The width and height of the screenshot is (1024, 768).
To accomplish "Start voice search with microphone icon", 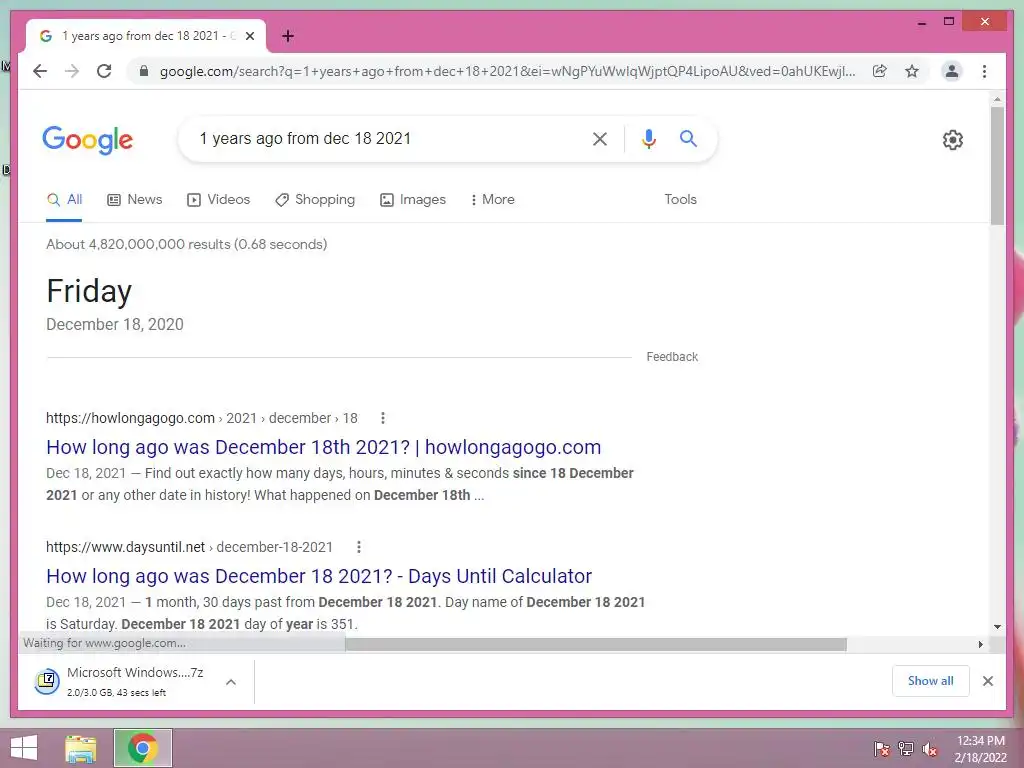I will pyautogui.click(x=648, y=138).
